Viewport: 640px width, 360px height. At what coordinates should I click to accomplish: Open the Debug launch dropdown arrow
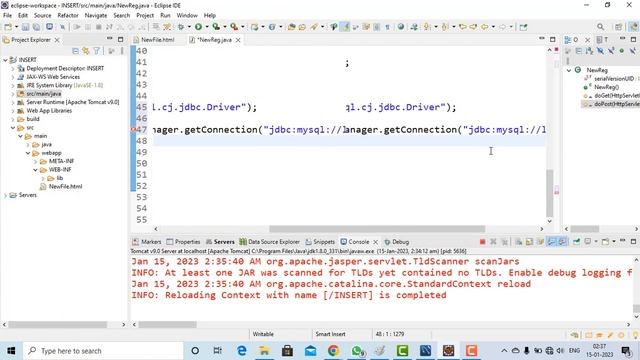(189, 27)
